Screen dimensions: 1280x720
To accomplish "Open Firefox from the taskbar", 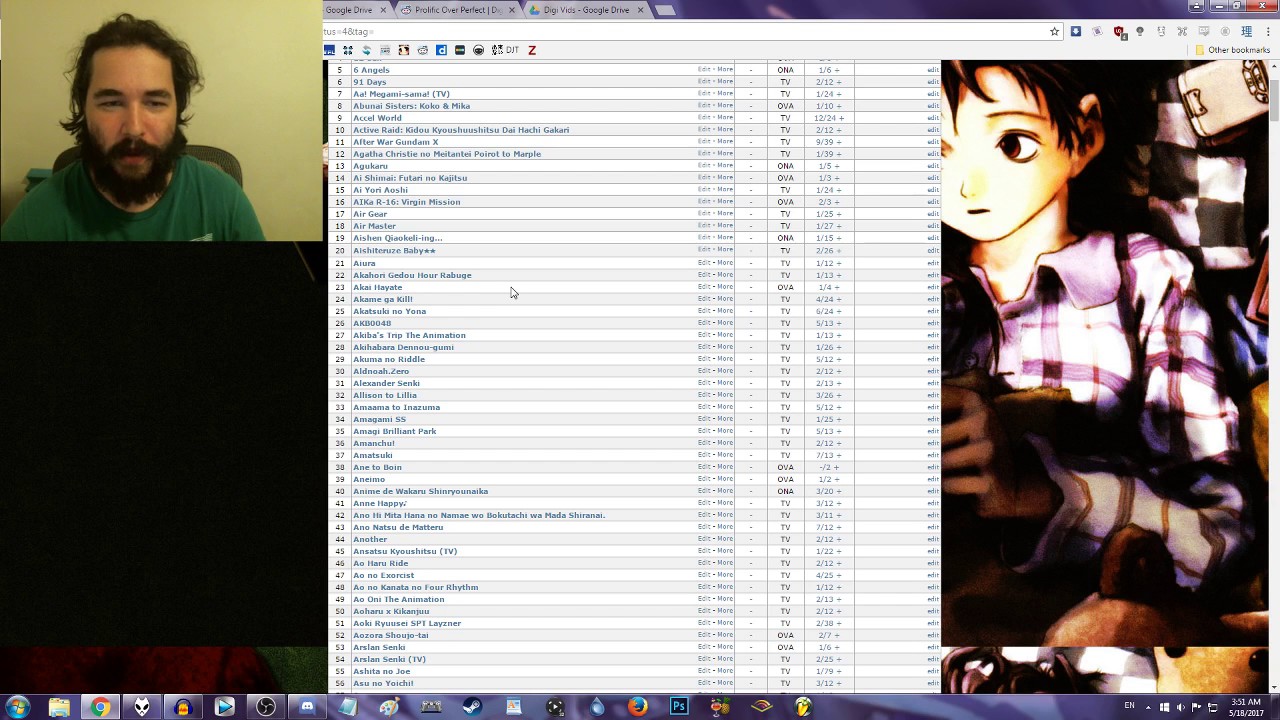I will coord(638,707).
